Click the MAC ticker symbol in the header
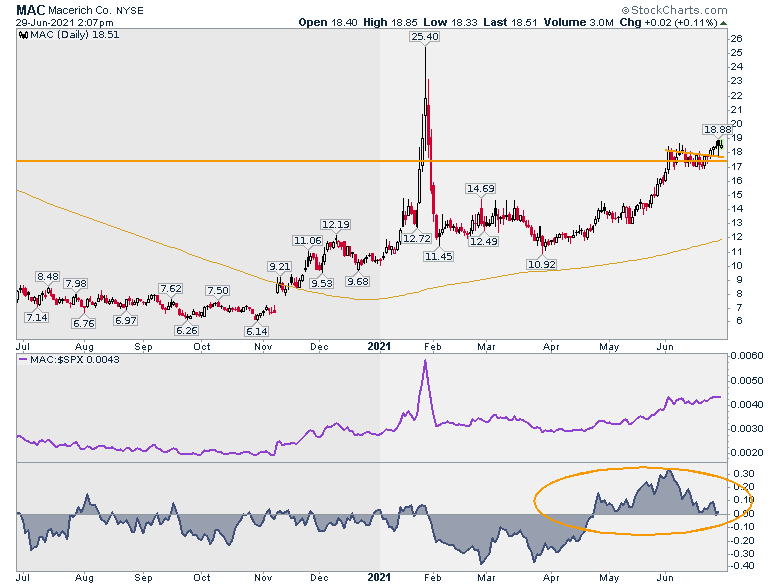Viewport: 780px width, 586px height. [31, 10]
